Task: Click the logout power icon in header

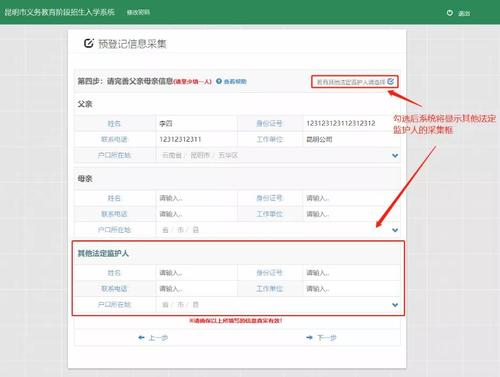Action: pos(450,13)
